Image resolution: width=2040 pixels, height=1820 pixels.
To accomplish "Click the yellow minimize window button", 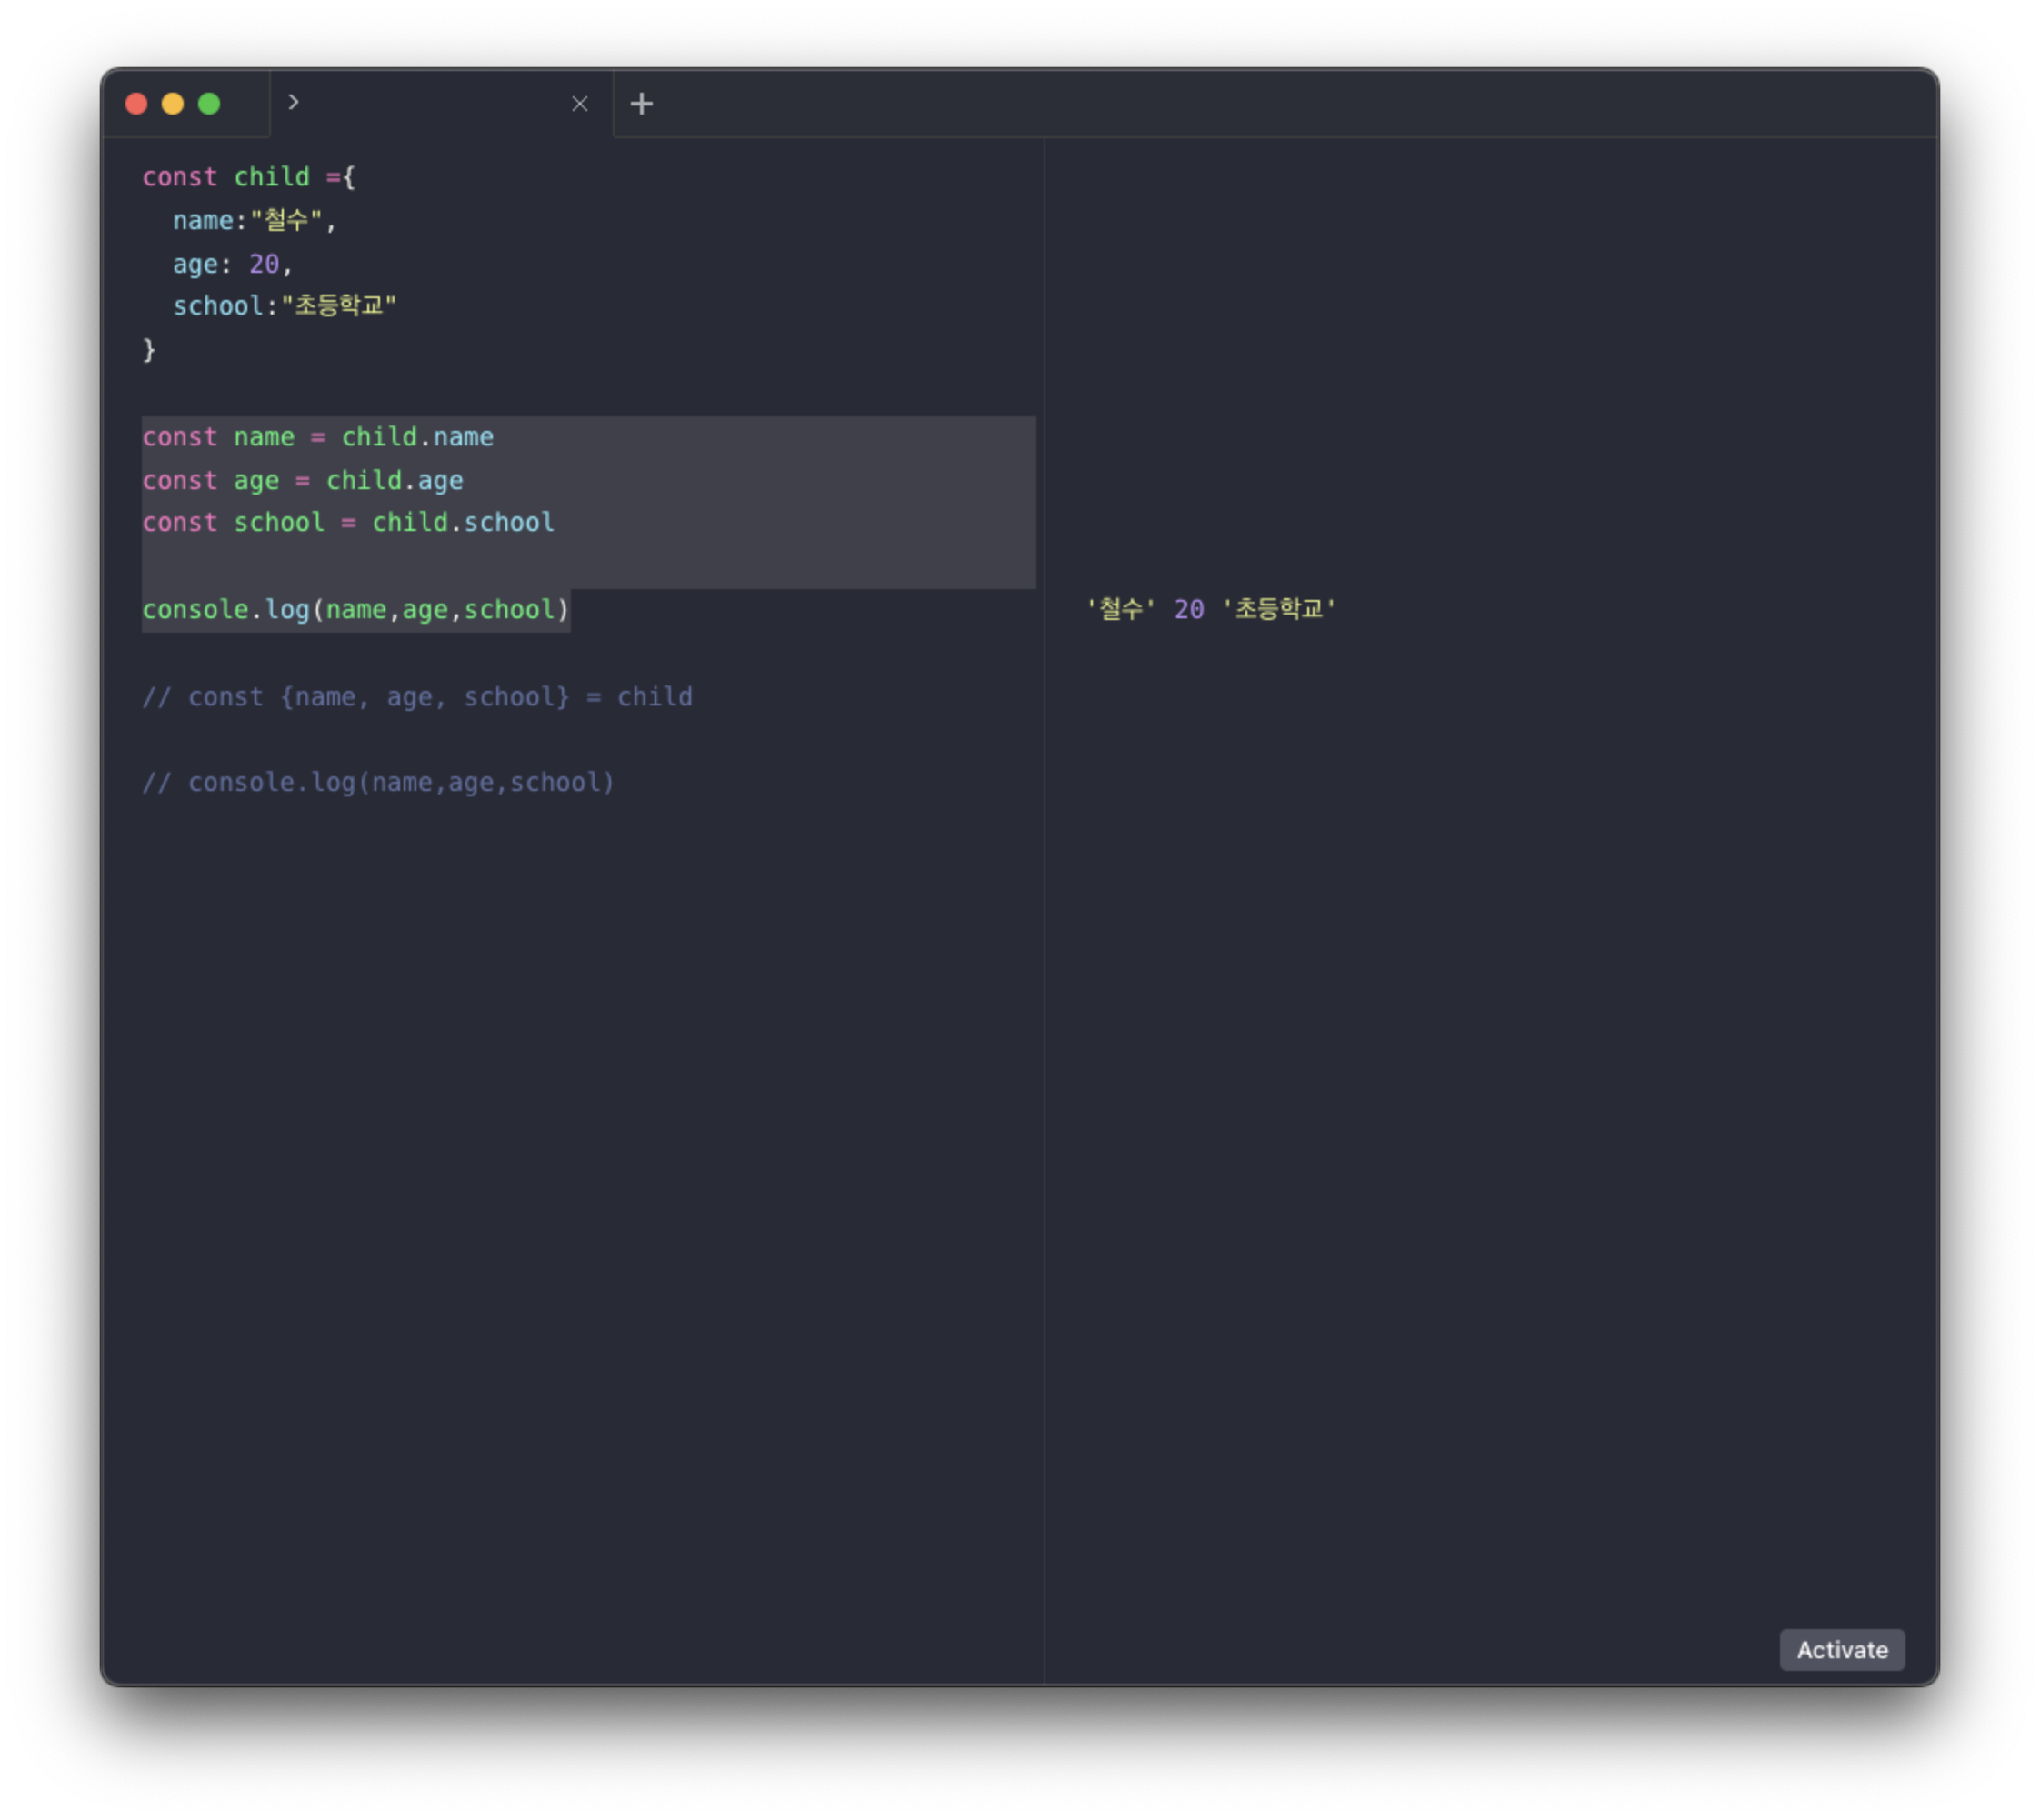I will (173, 104).
